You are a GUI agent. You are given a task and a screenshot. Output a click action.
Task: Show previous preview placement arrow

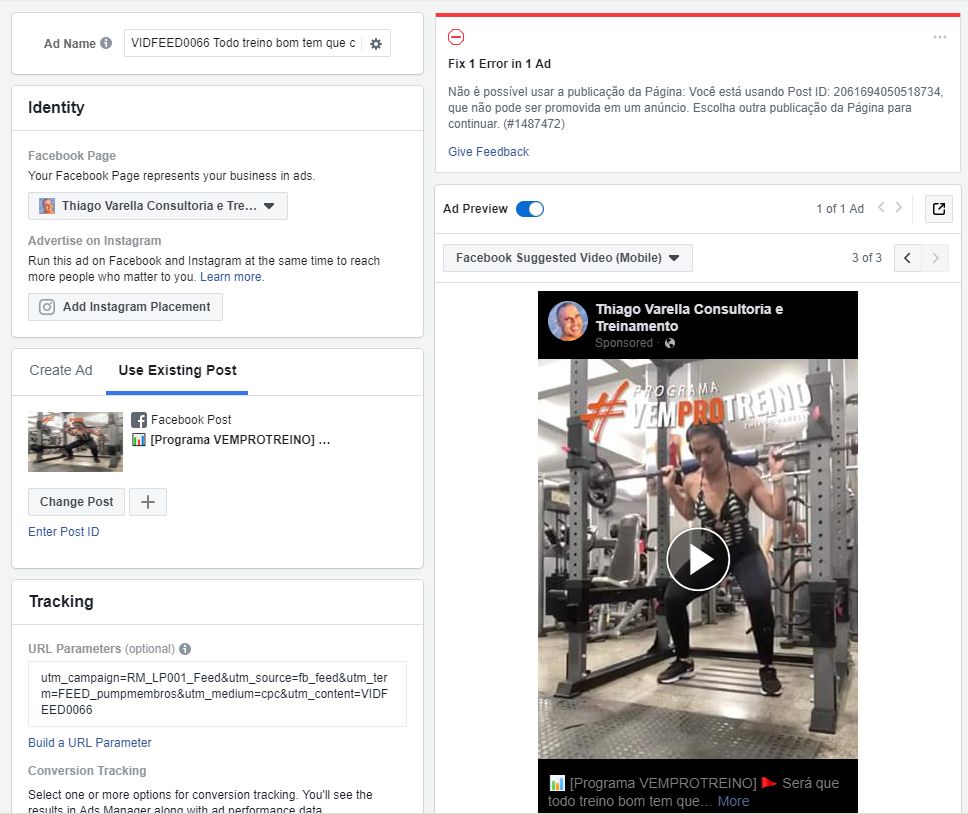pos(908,258)
